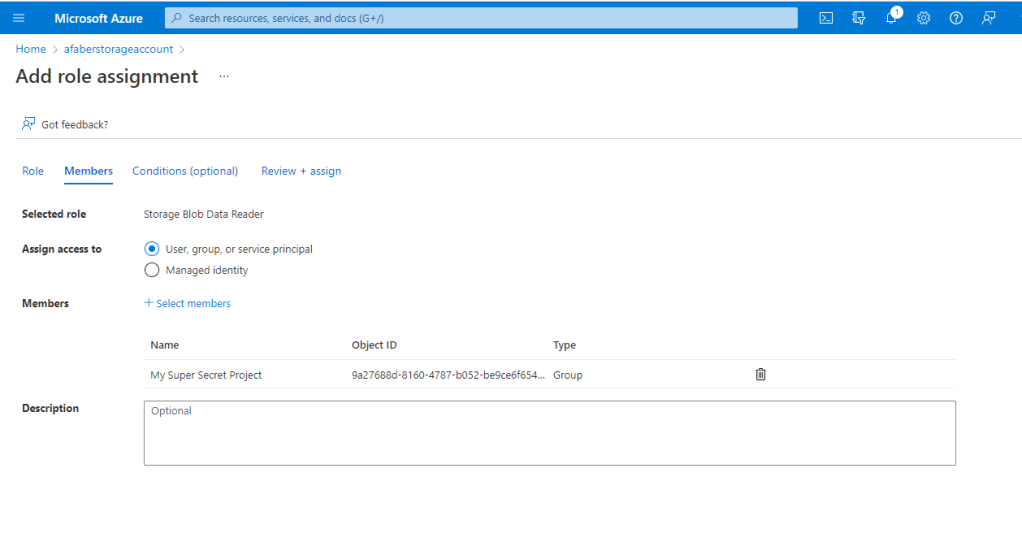Open the notifications bell
Screen dimensions: 1022x542
[891, 18]
